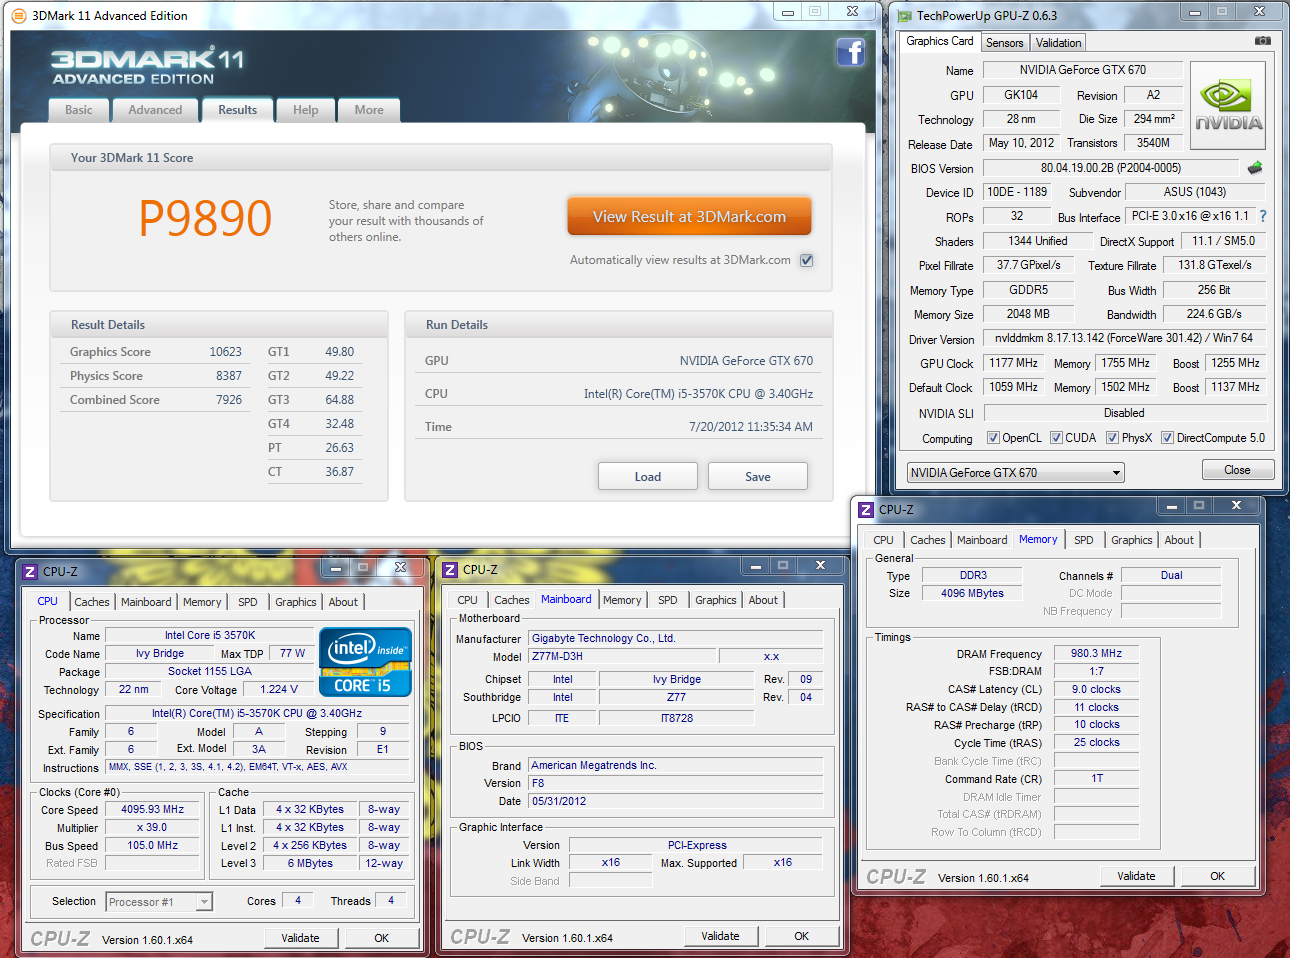Open SPD tab in CPU-Z Memory window

pyautogui.click(x=1084, y=540)
